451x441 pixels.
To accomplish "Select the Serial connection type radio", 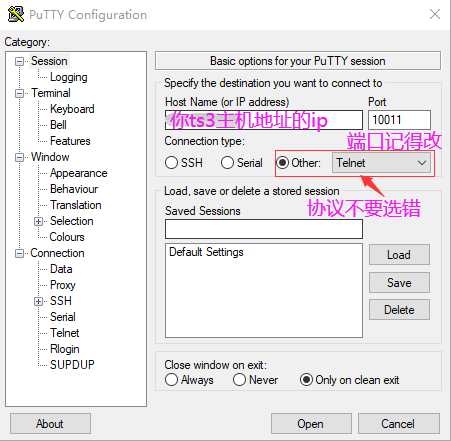I will click(227, 163).
